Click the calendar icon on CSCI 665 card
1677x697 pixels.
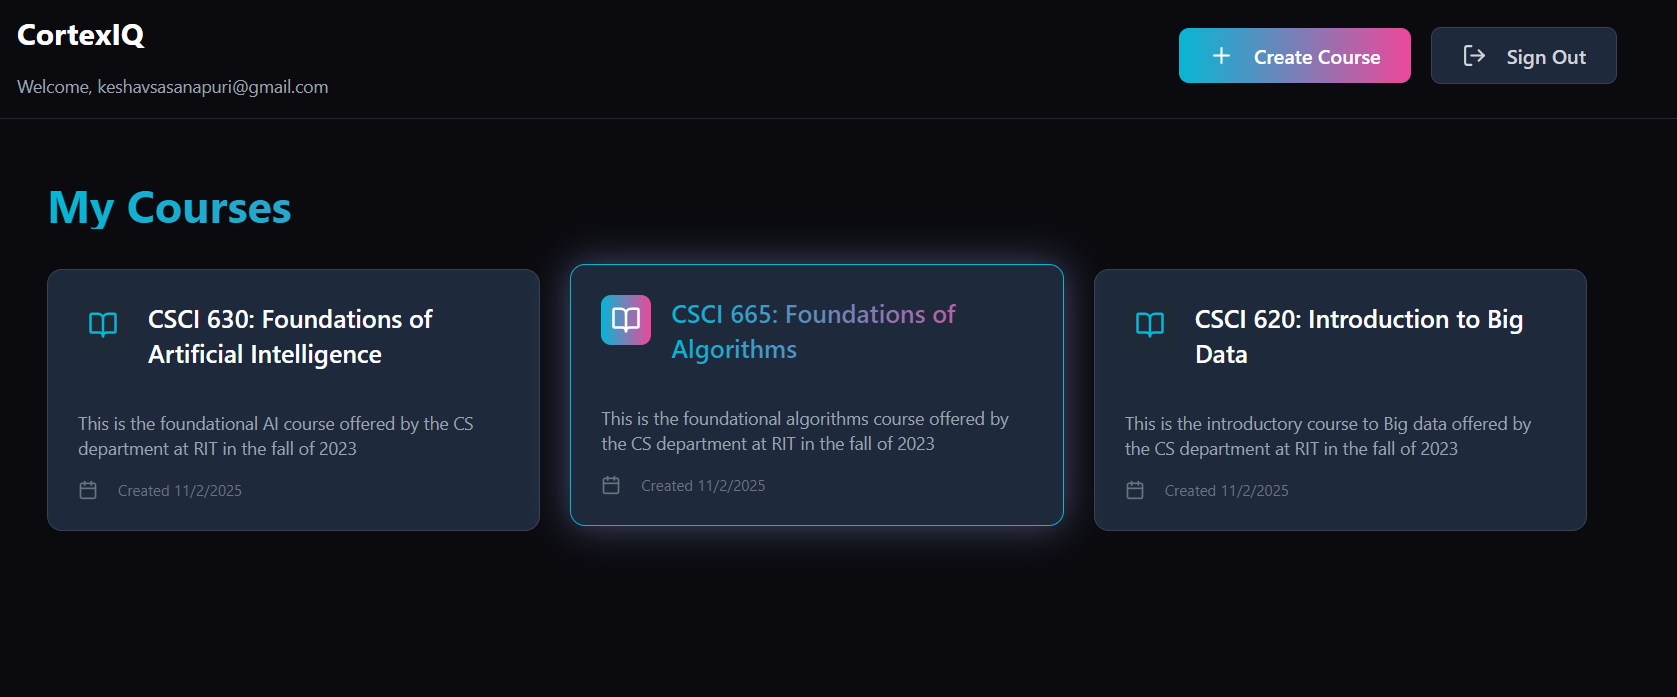click(611, 485)
